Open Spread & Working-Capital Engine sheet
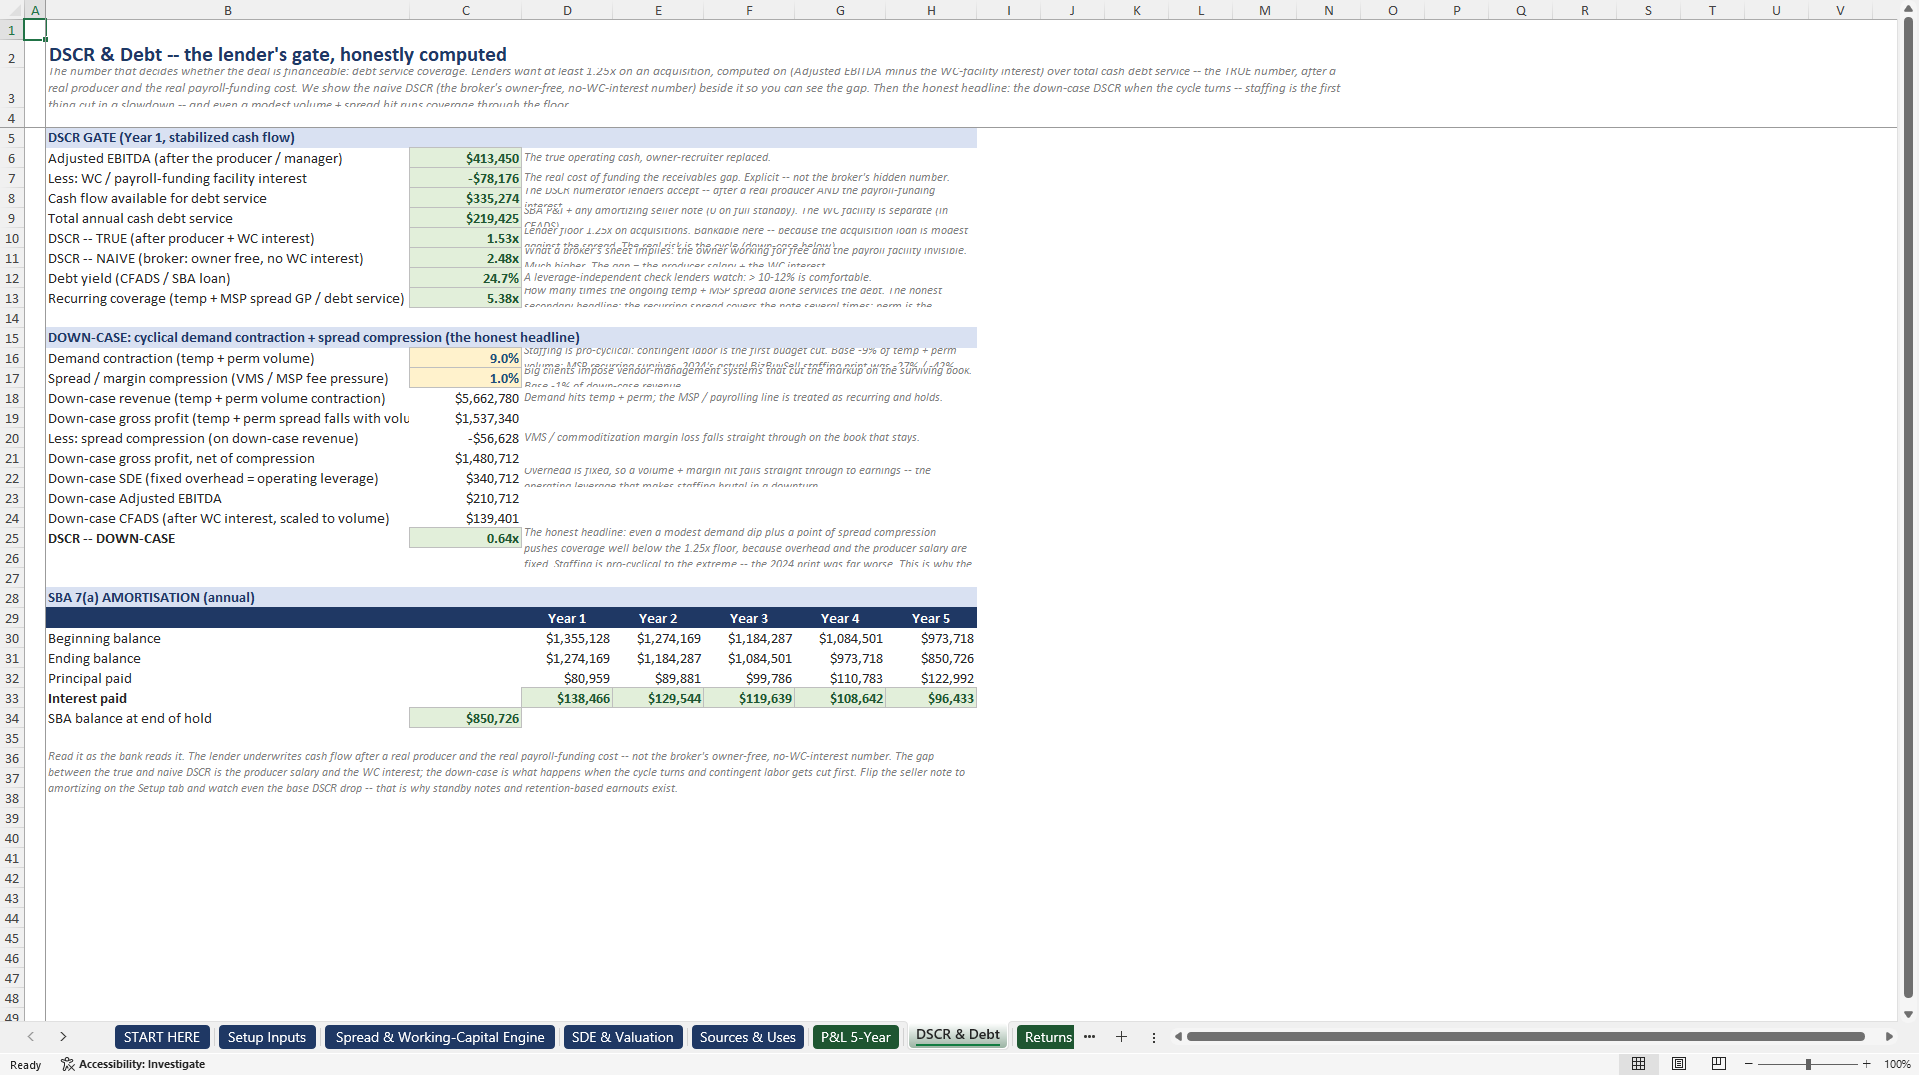Screen dimensions: 1919x1075 click(440, 1037)
